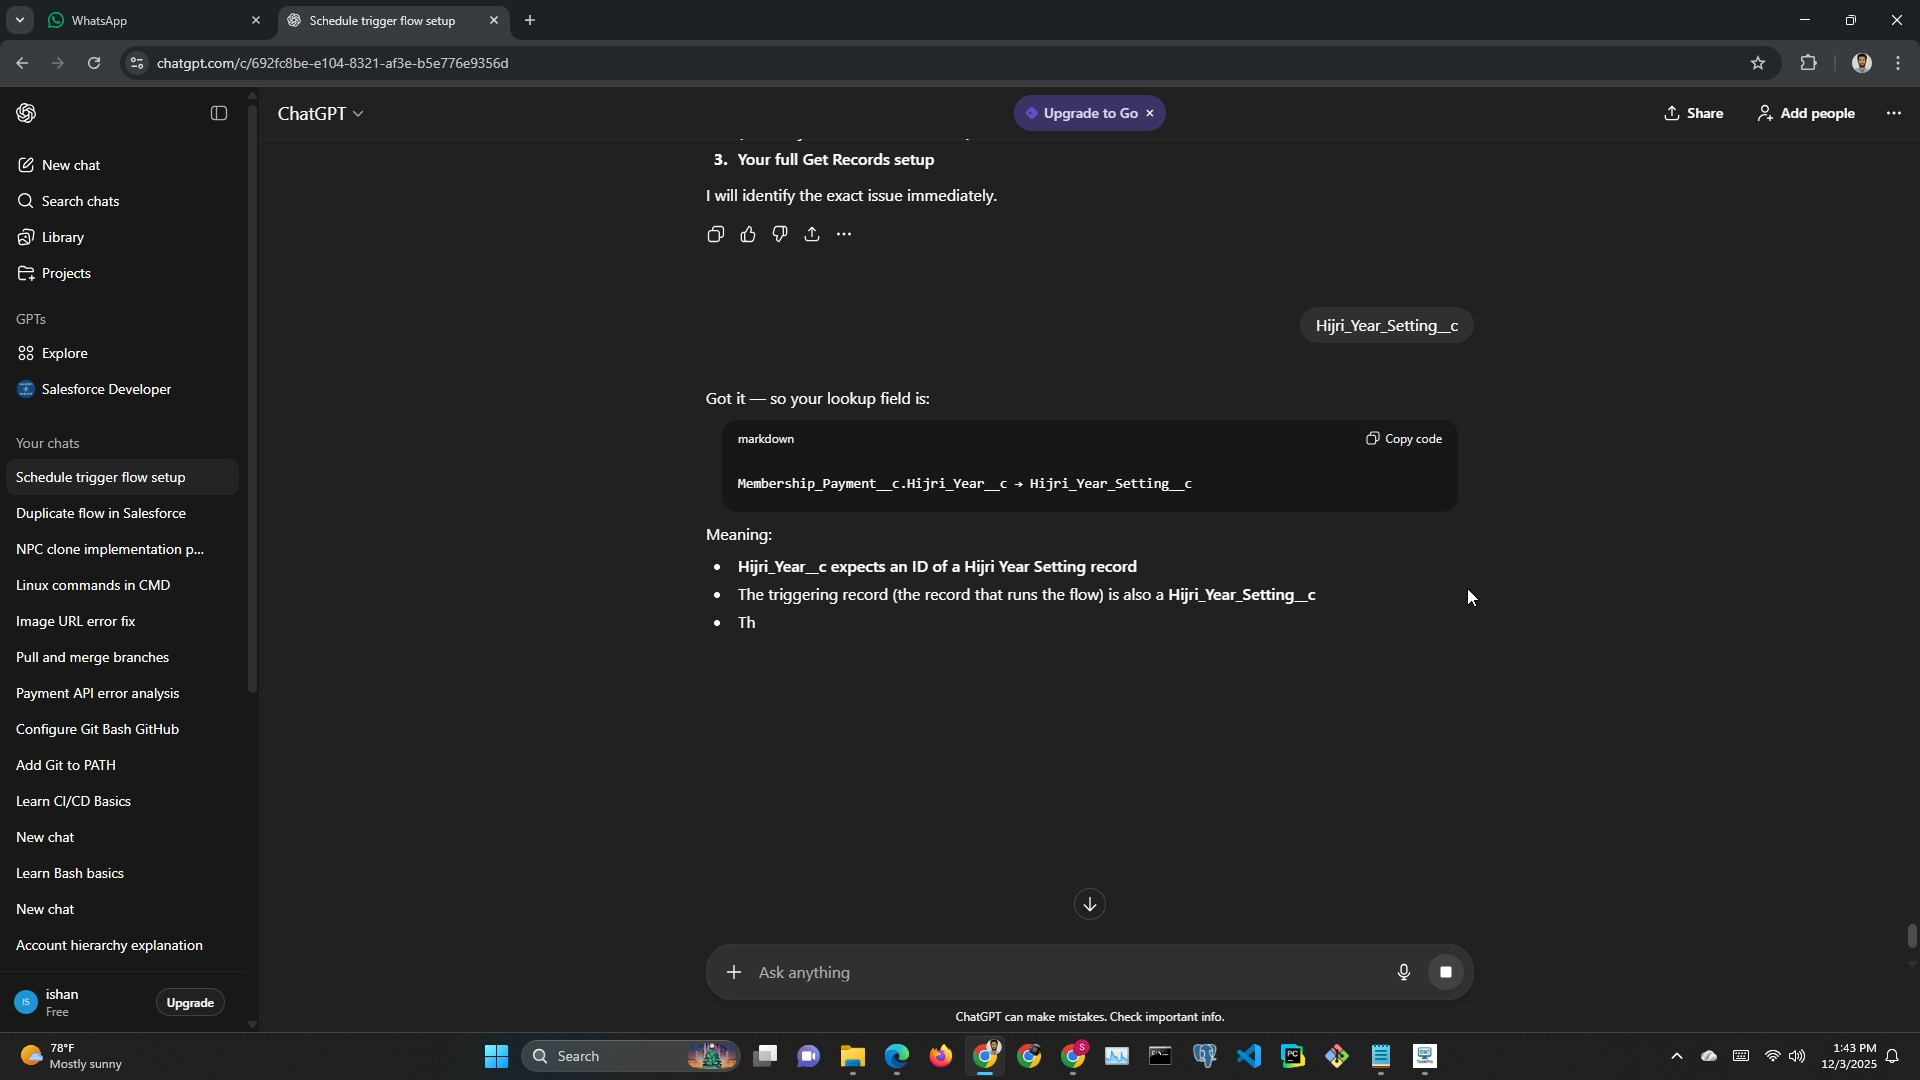Dismiss the Upgrade to Go banner
The height and width of the screenshot is (1080, 1920).
1150,113
